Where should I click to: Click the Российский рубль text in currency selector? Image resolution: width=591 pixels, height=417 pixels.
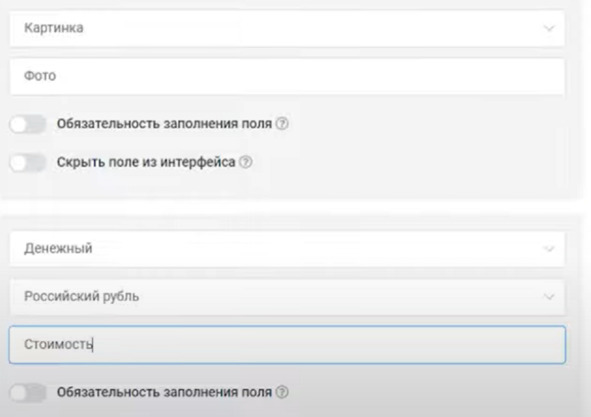coord(81,296)
